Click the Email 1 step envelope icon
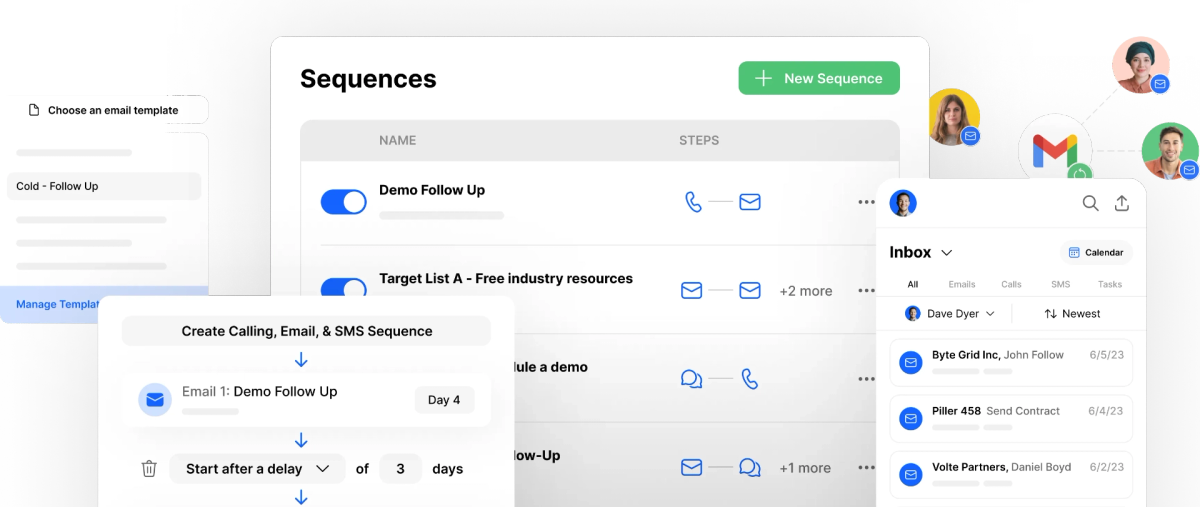The image size is (1200, 507). (154, 400)
